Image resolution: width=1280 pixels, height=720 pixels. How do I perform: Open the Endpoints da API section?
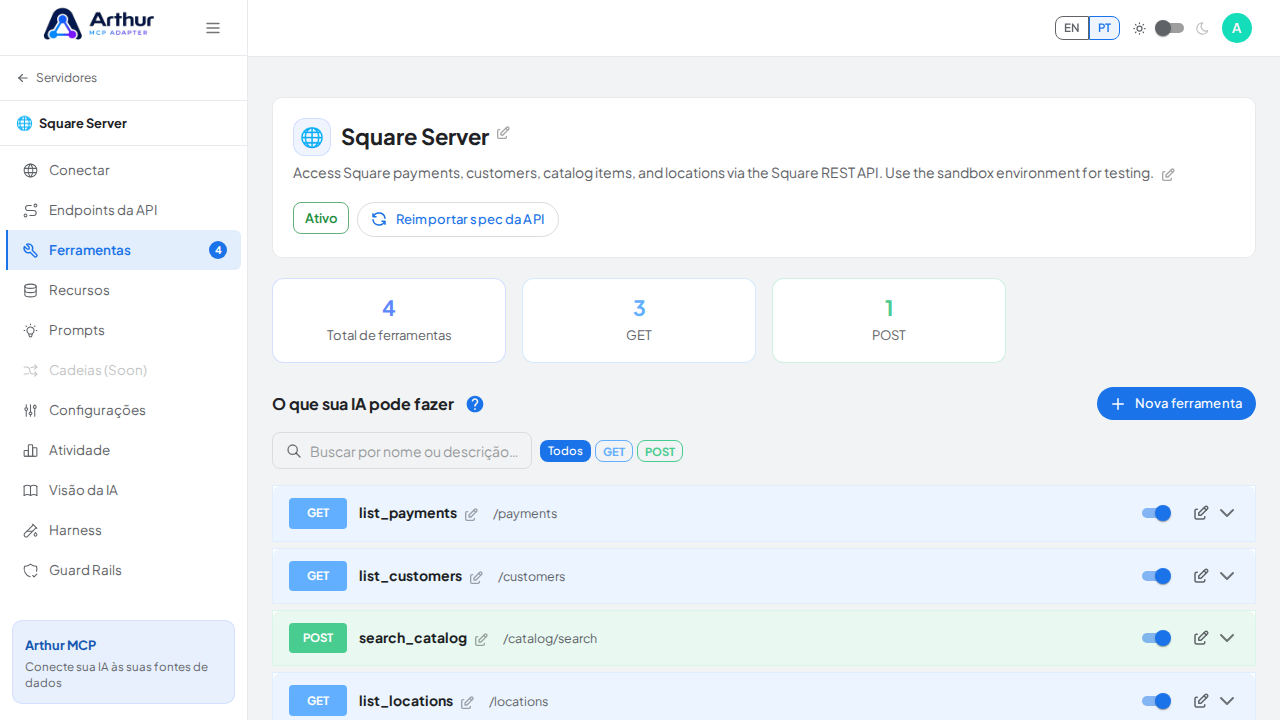coord(124,210)
